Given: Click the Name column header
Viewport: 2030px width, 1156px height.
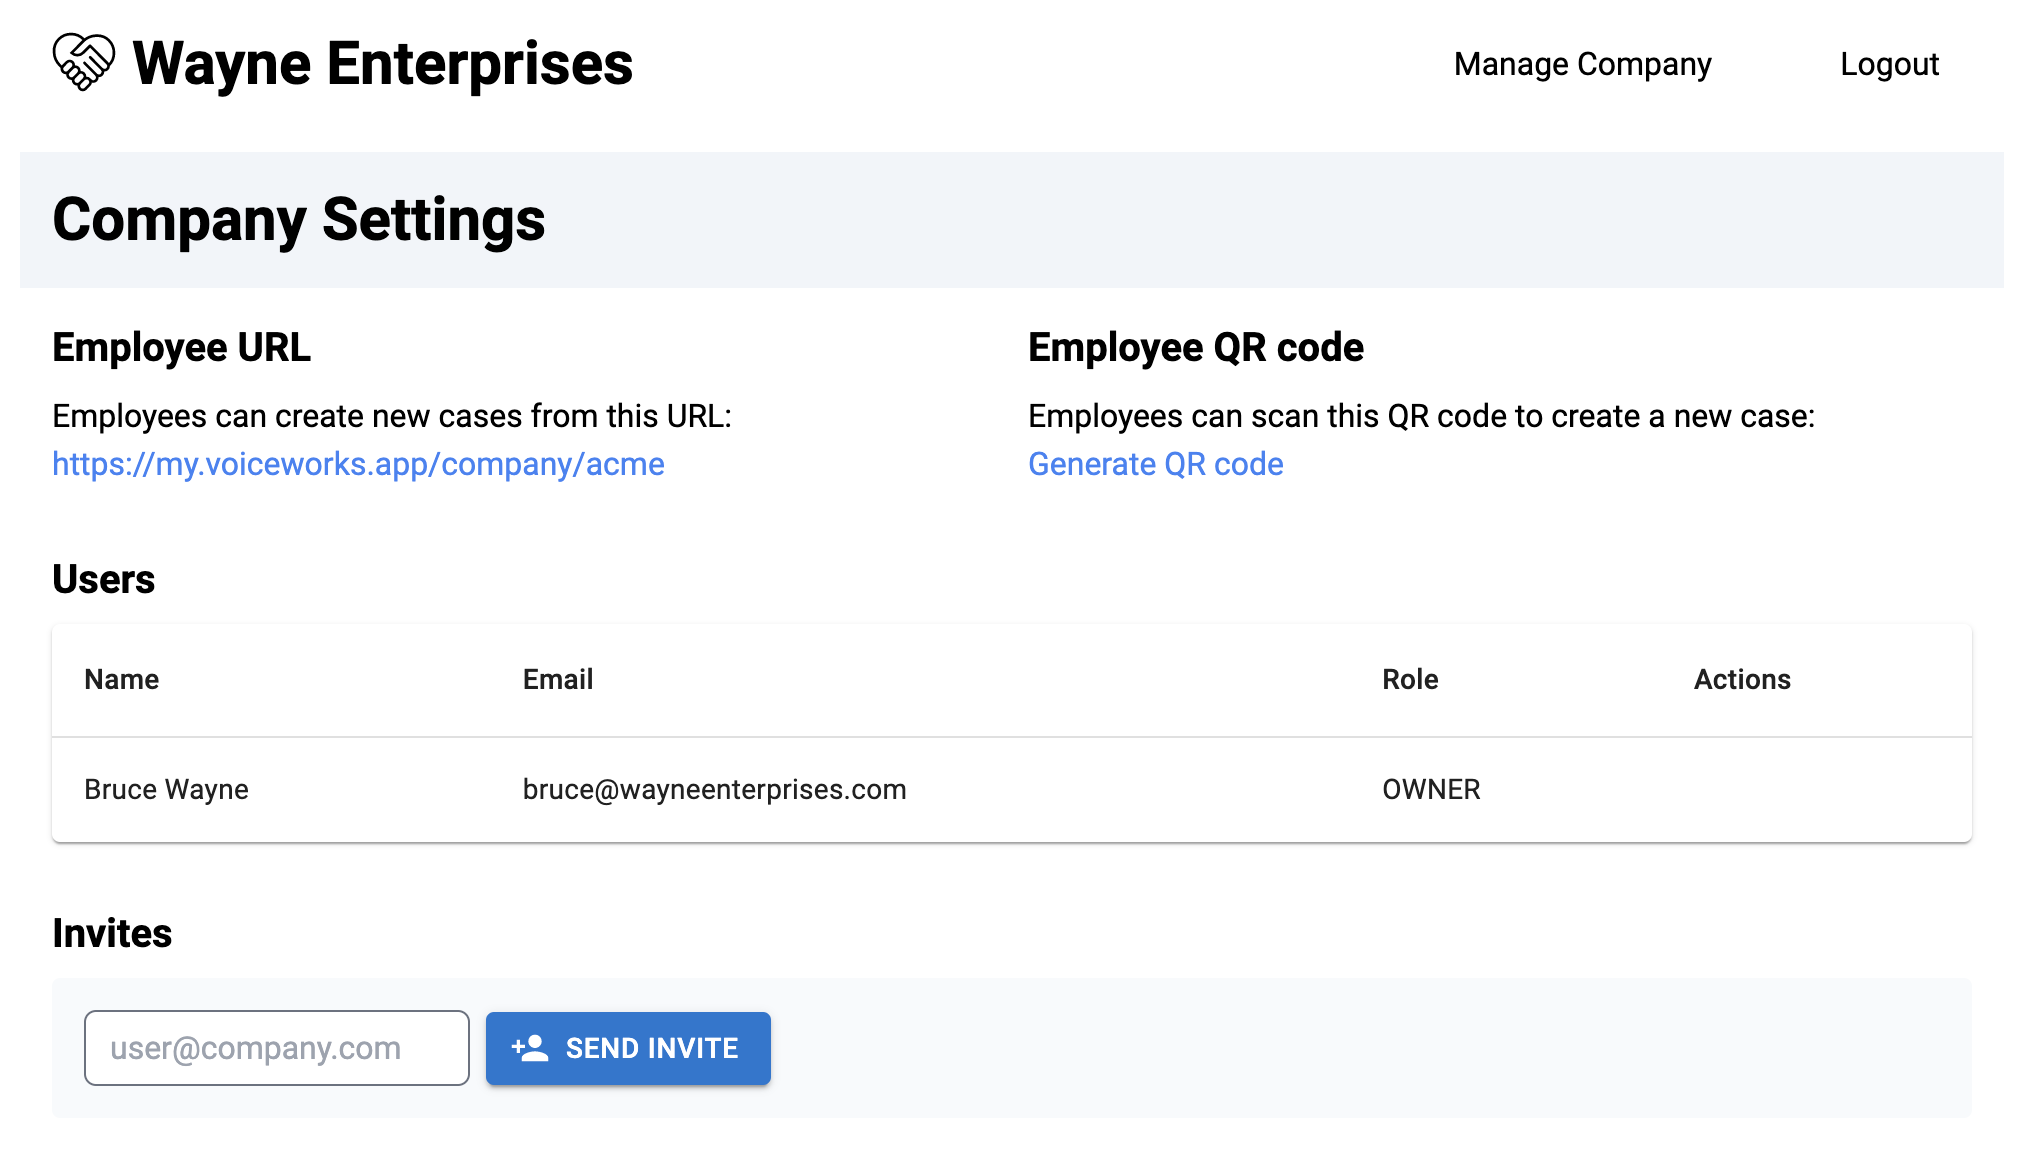Looking at the screenshot, I should [121, 679].
